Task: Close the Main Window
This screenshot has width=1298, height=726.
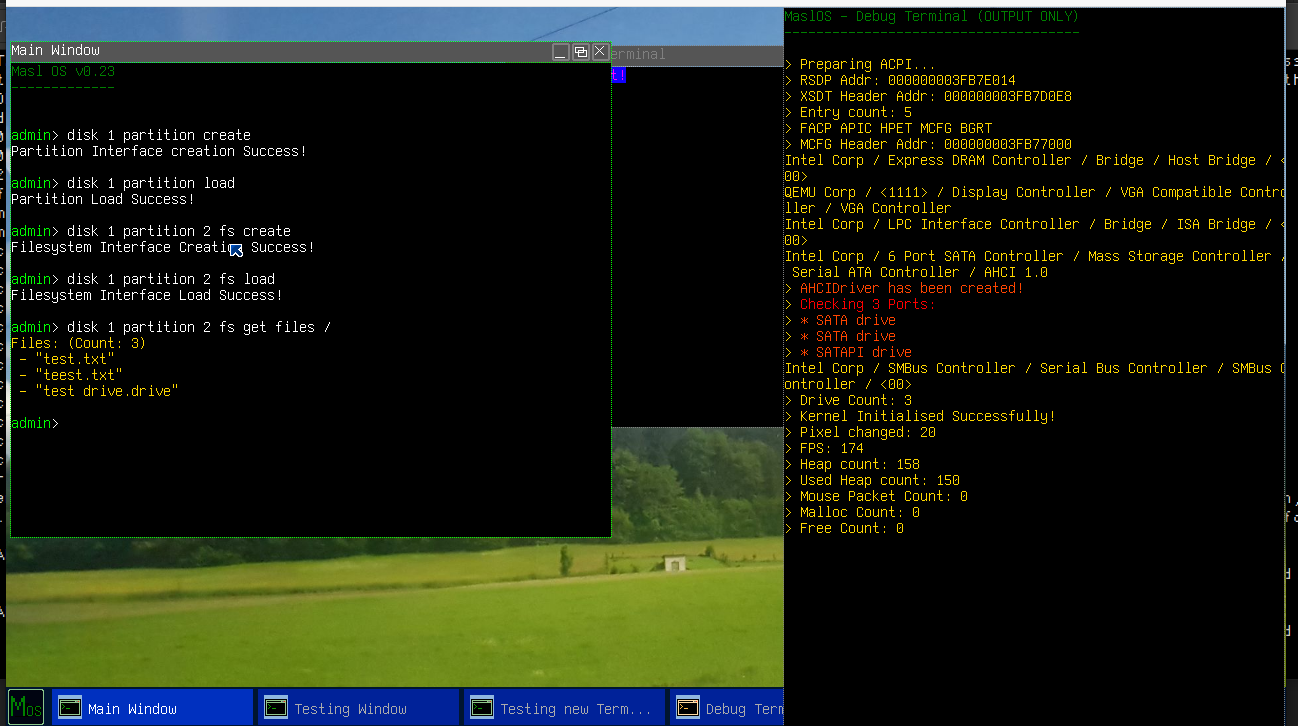Action: coord(600,51)
